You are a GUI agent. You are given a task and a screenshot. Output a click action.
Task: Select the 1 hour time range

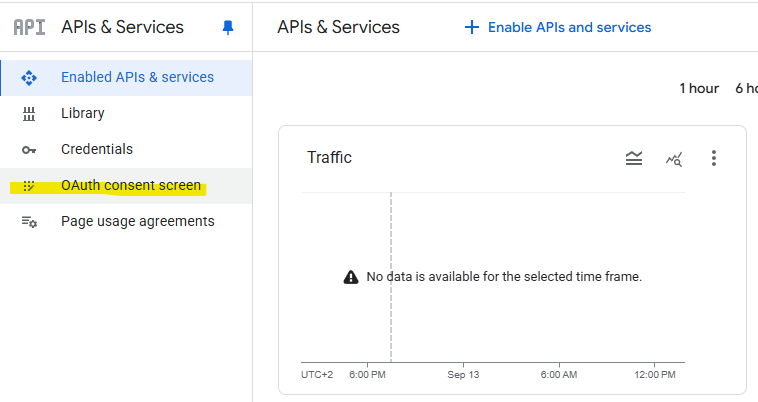coord(699,88)
